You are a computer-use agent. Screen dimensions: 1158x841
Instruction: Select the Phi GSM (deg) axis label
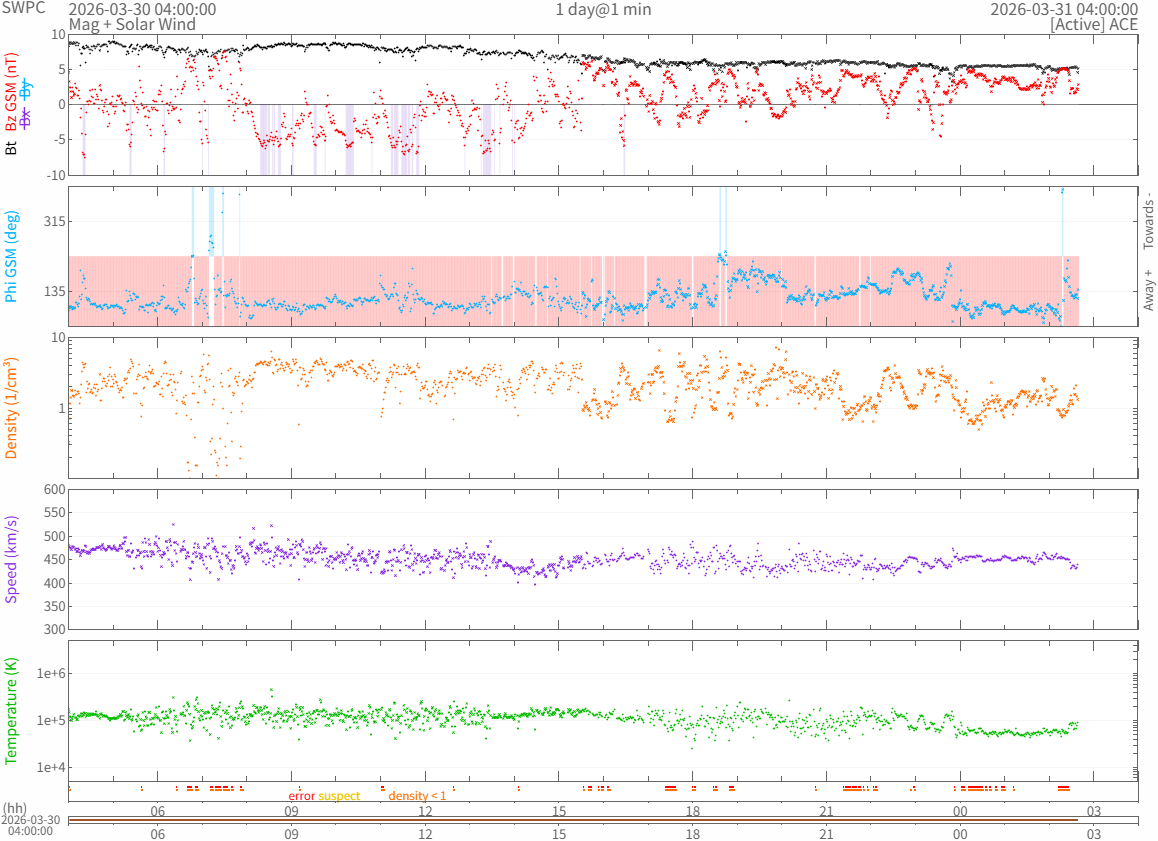click(x=12, y=256)
